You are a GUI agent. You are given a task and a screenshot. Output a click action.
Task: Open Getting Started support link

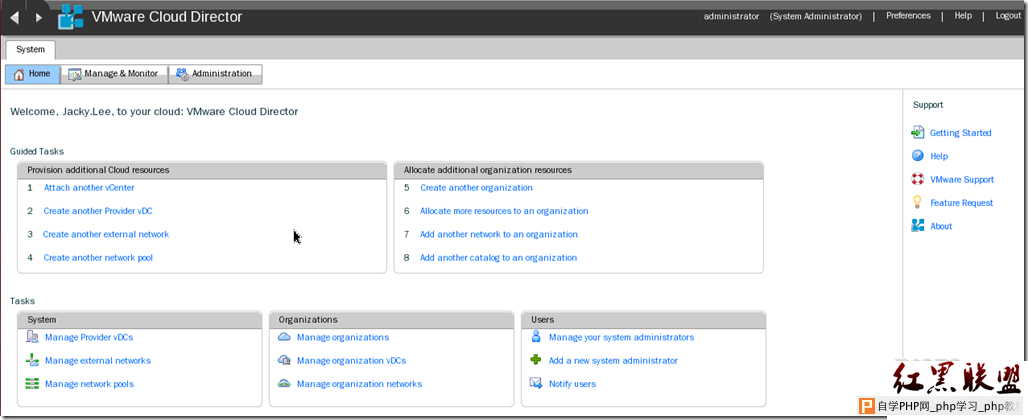960,133
